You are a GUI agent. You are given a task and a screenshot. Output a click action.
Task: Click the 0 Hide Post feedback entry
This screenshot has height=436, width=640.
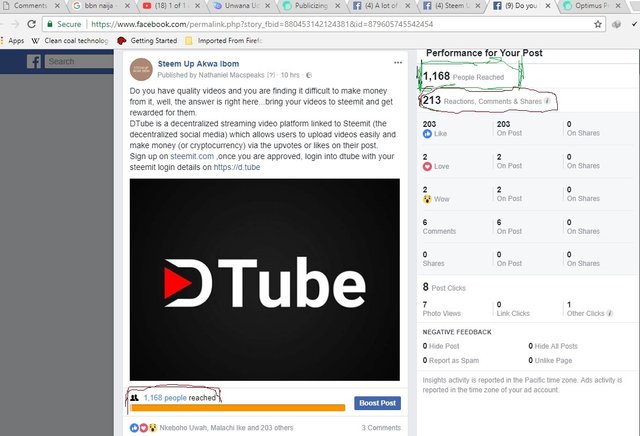(x=441, y=346)
